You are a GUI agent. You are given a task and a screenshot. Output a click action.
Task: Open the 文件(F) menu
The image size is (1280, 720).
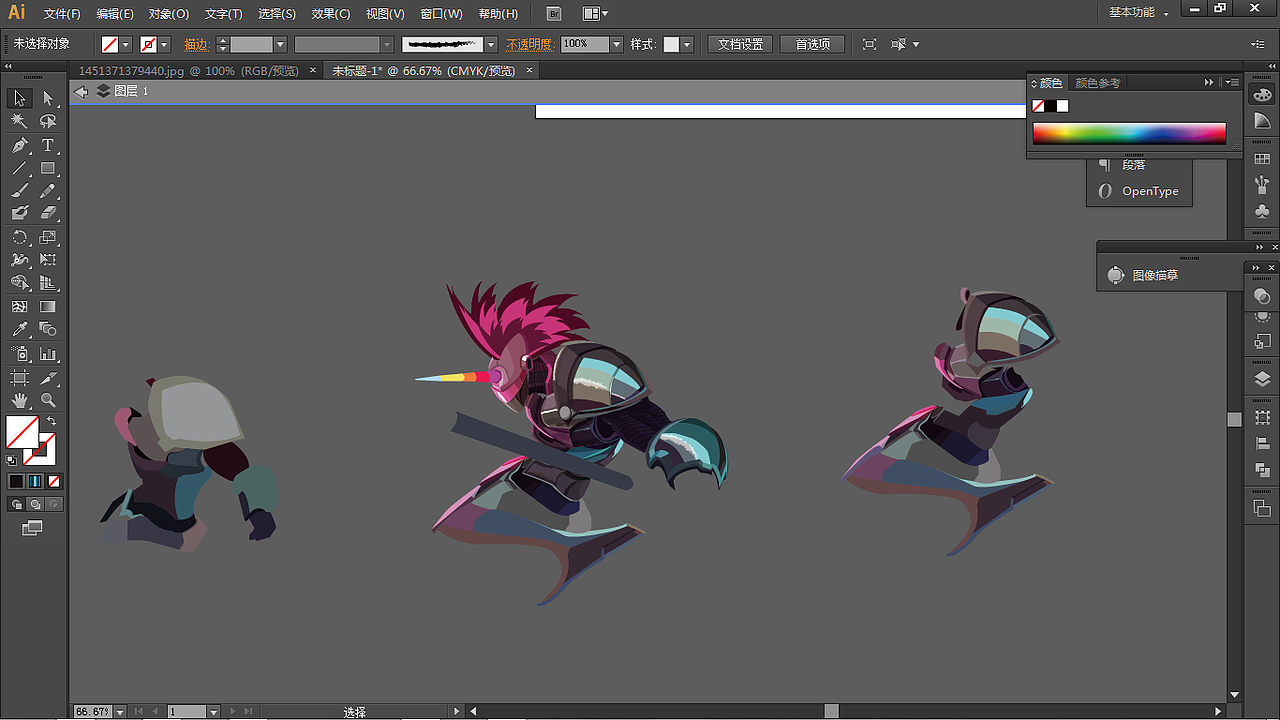click(x=62, y=14)
